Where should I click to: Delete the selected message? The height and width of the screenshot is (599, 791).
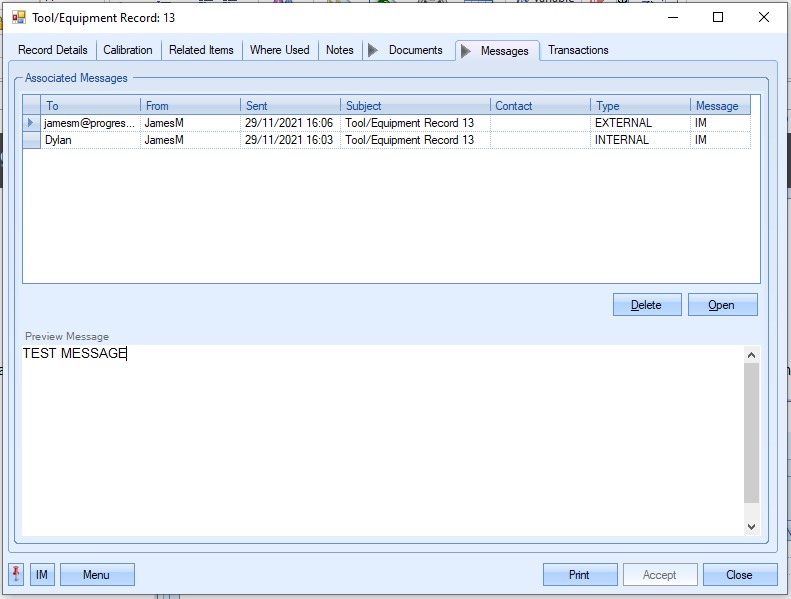click(x=646, y=305)
